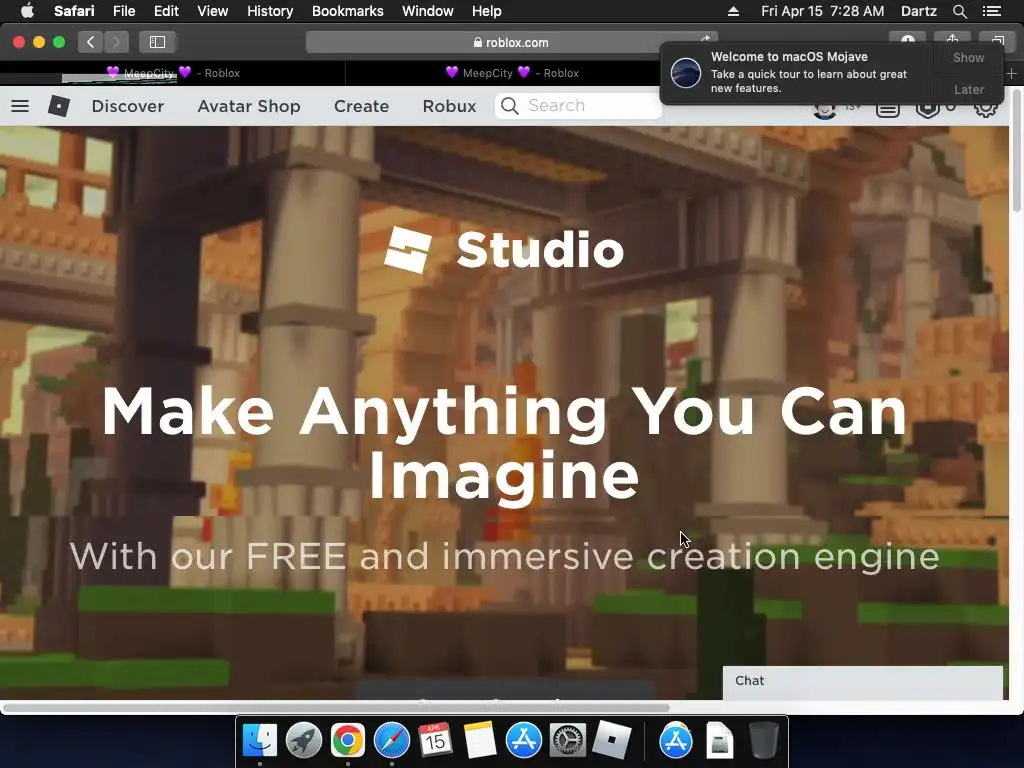1024x768 pixels.
Task: Open the Bookmarks menu
Action: 347,11
